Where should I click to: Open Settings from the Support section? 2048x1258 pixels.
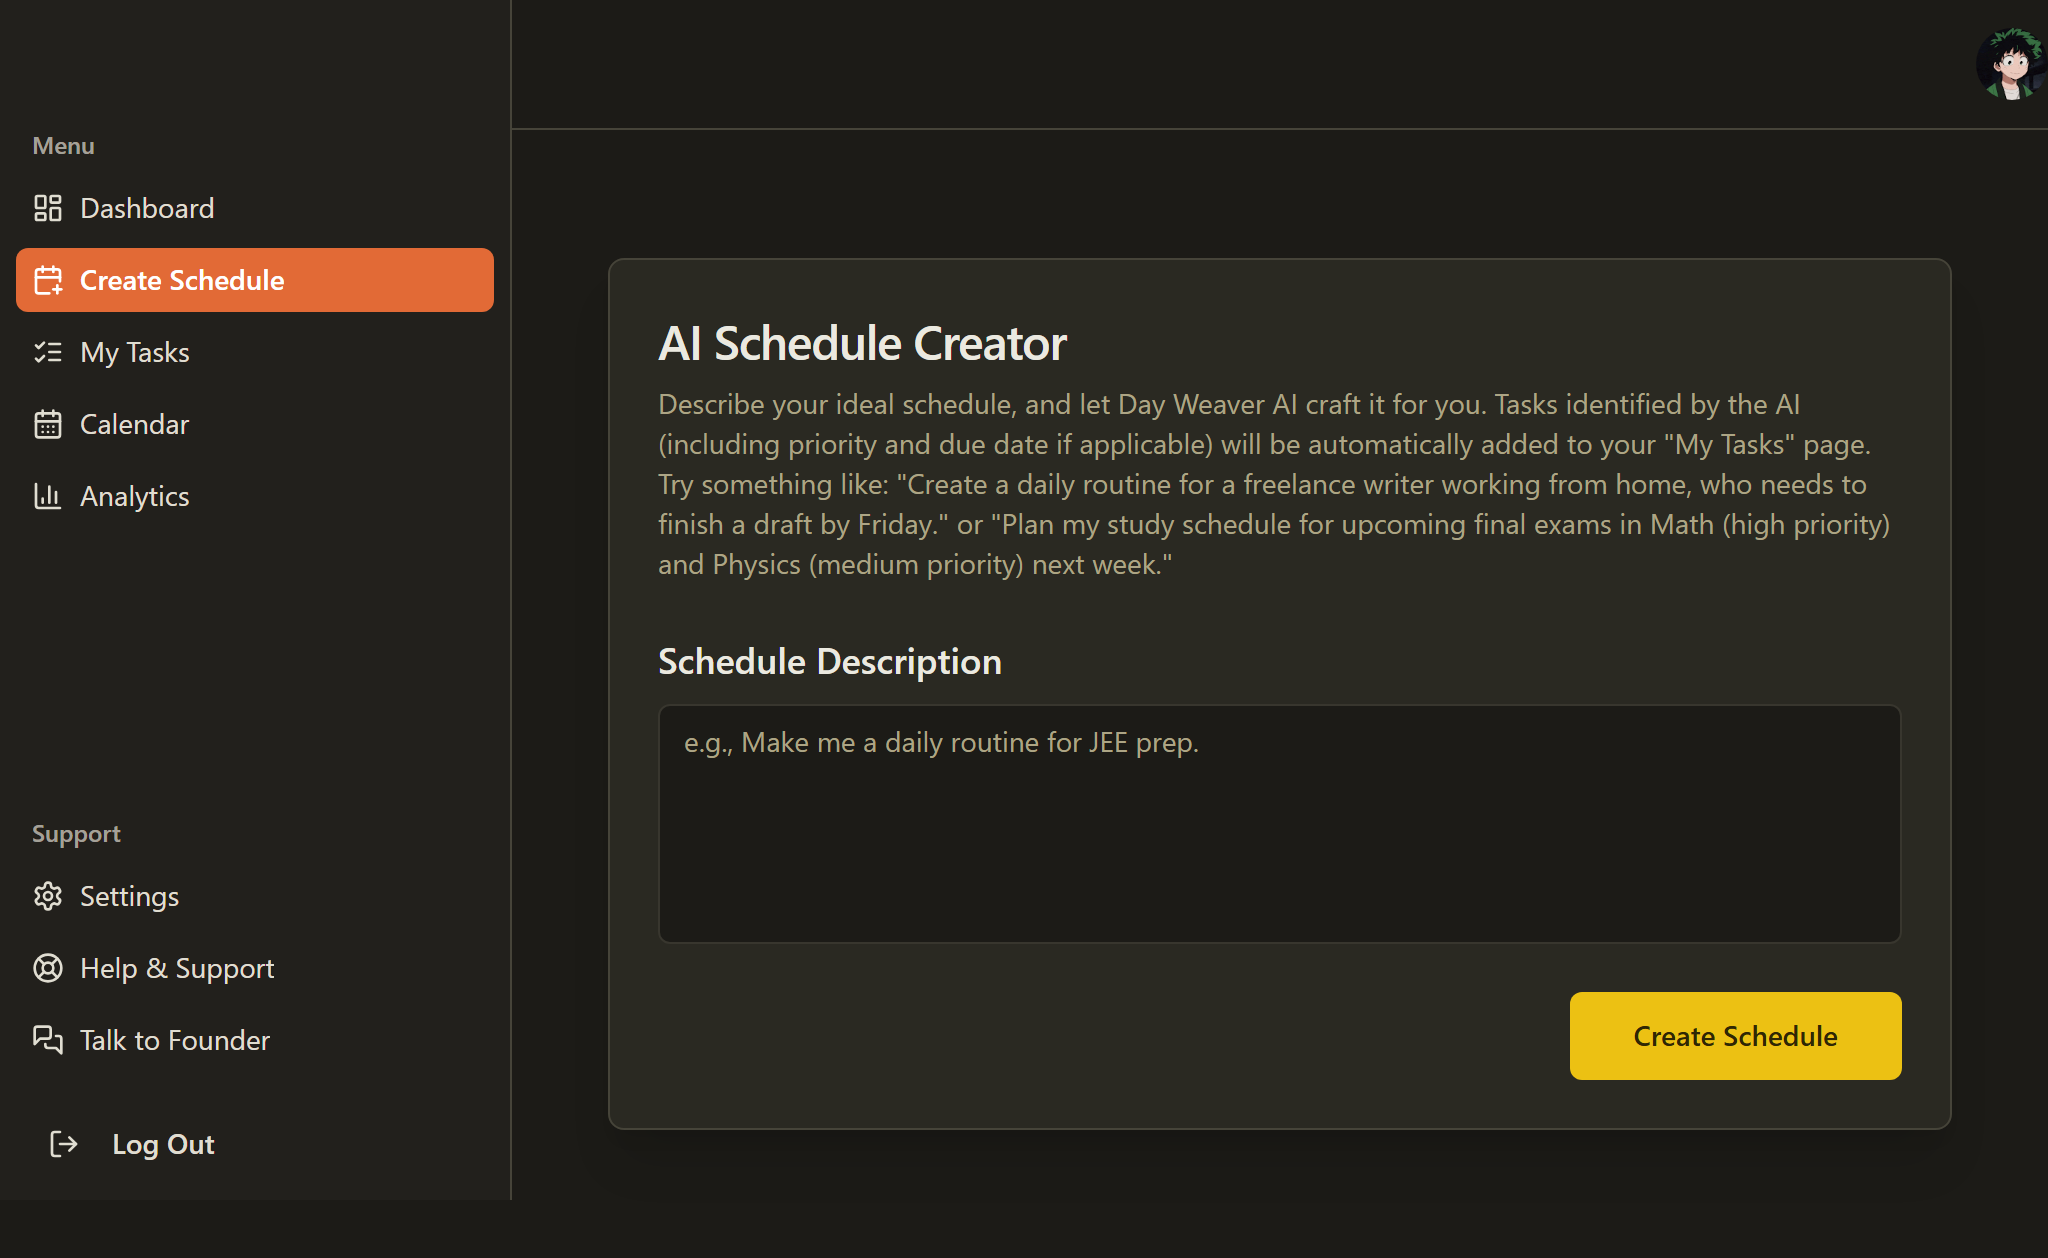[x=128, y=896]
